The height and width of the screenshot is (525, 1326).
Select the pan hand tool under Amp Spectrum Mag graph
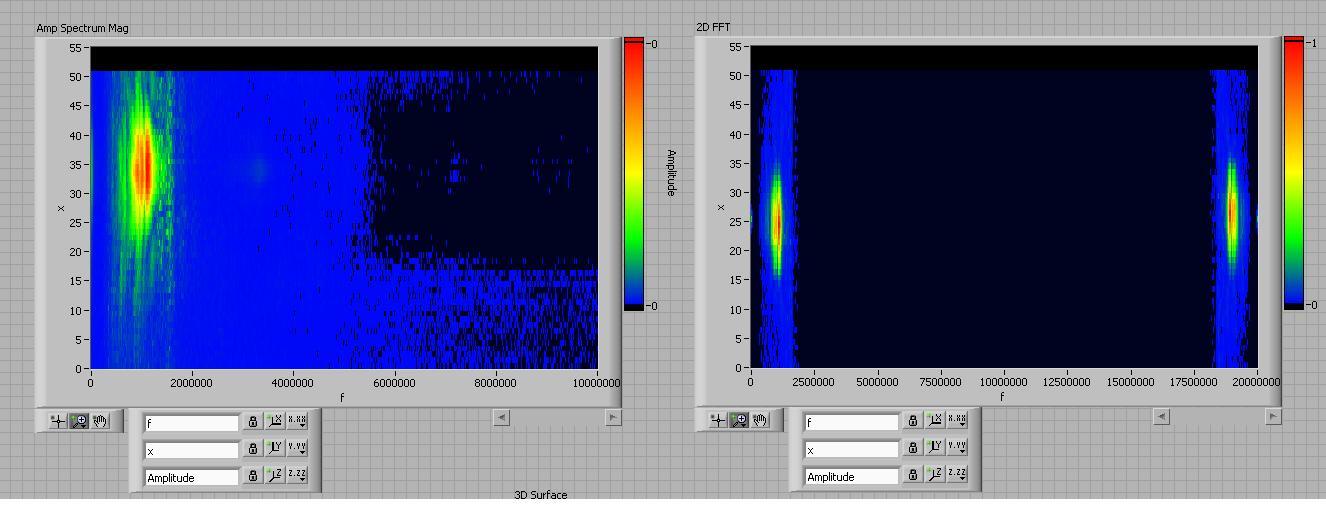pos(100,421)
